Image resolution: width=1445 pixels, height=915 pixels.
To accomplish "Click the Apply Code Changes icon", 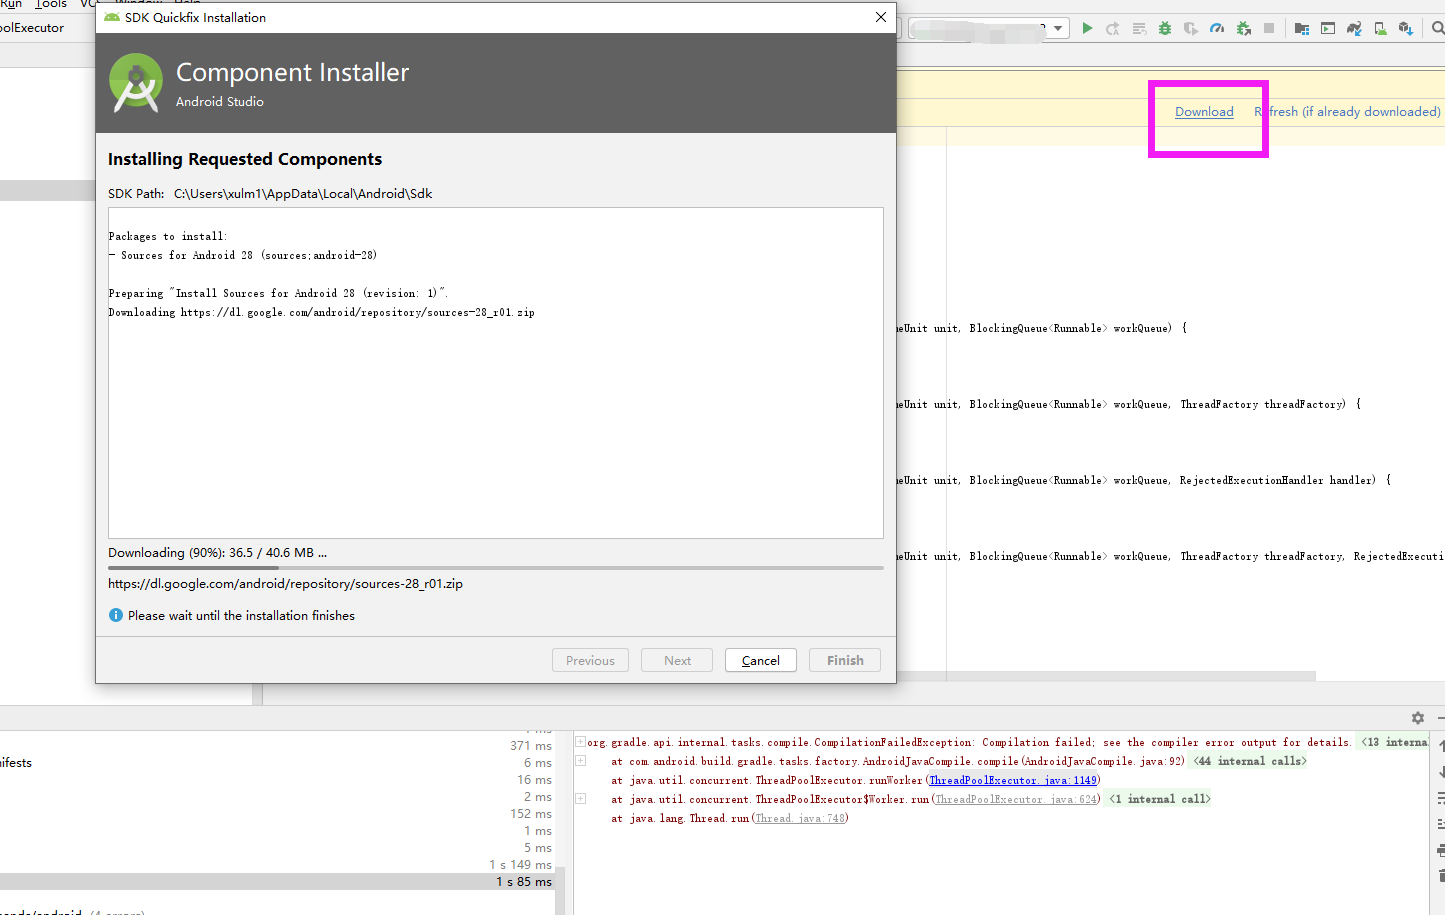I will (1139, 28).
